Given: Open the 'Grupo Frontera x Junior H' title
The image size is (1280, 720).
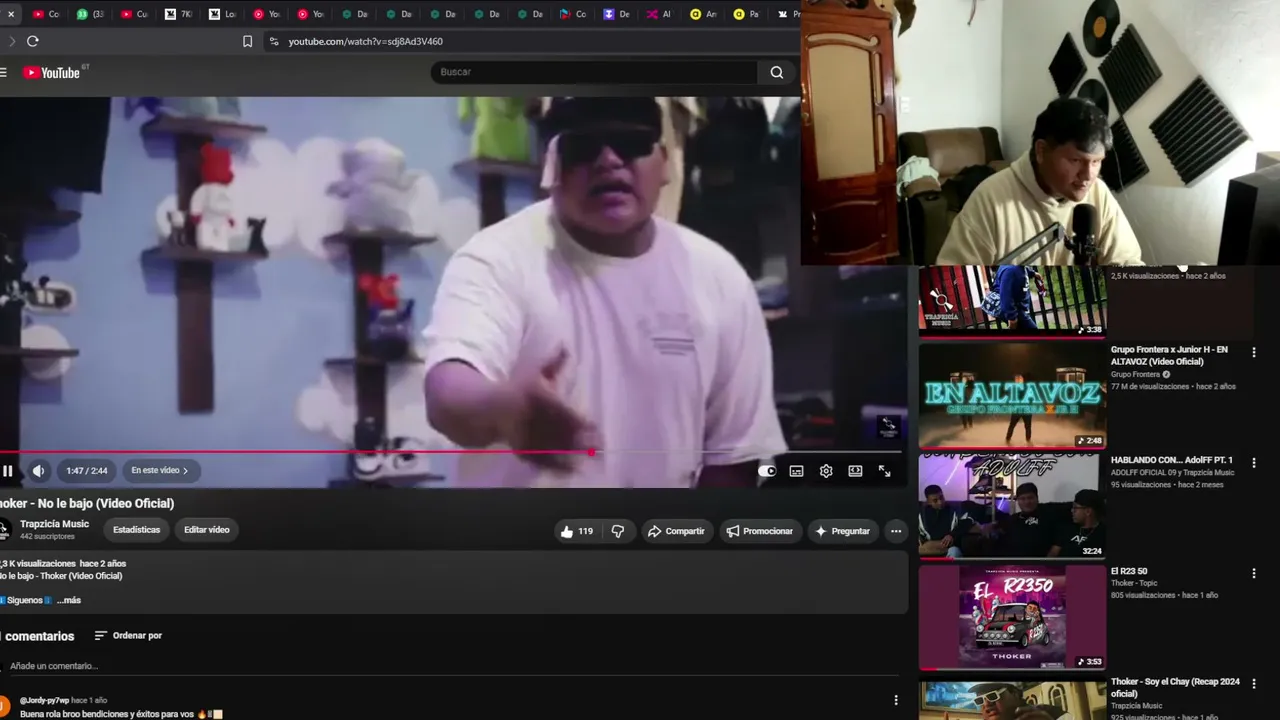Looking at the screenshot, I should coord(1169,355).
